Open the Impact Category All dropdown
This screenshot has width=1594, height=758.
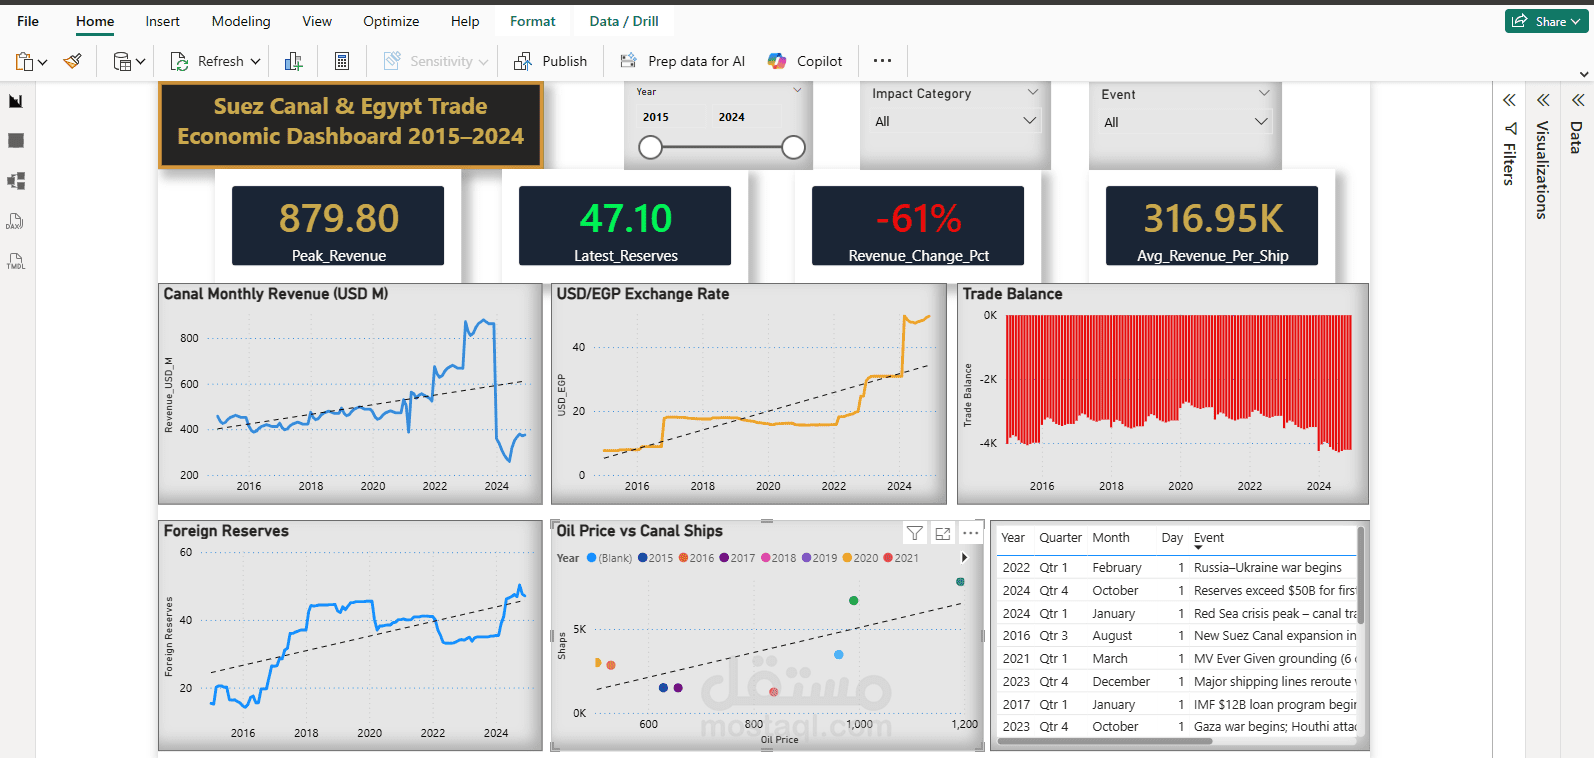click(956, 121)
